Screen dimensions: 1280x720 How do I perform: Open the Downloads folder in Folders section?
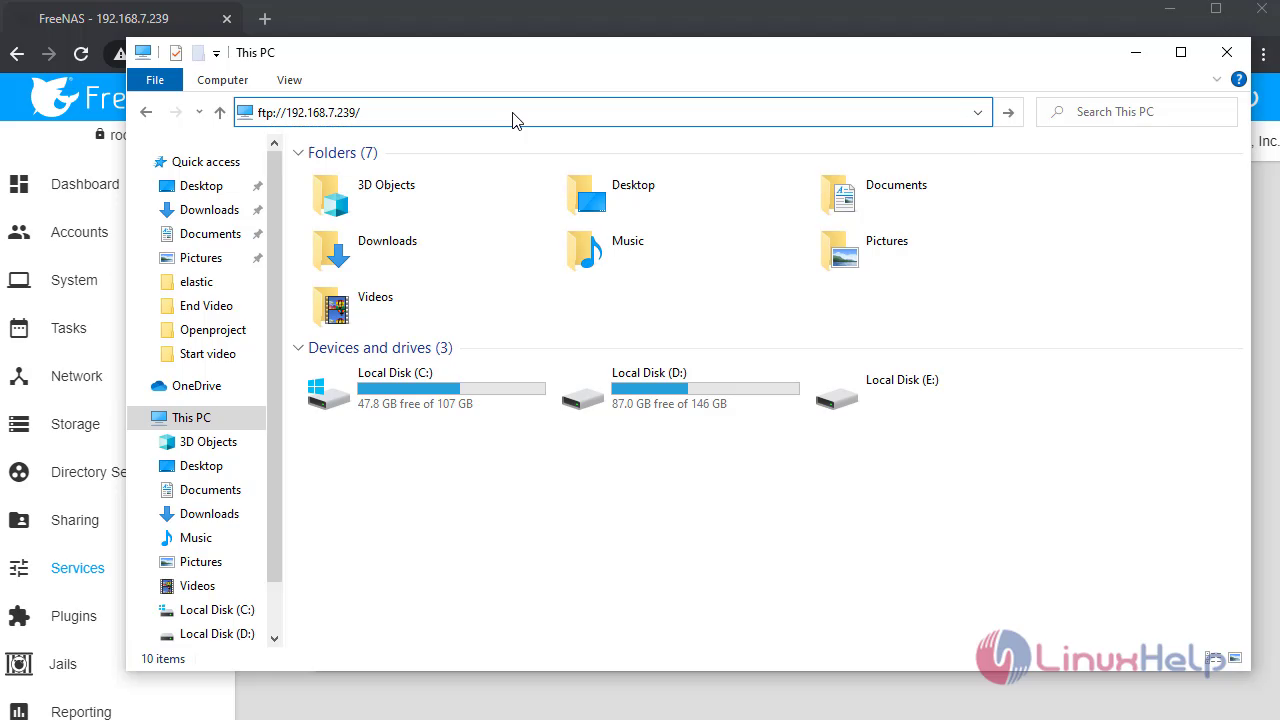pyautogui.click(x=330, y=251)
